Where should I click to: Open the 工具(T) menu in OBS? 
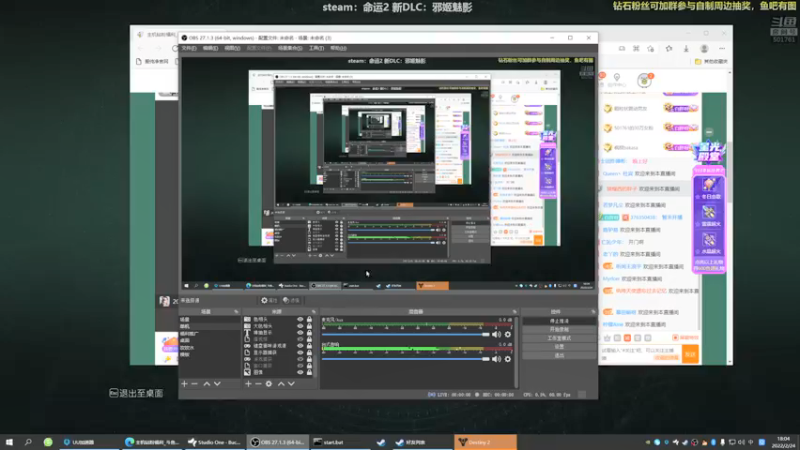tap(316, 48)
